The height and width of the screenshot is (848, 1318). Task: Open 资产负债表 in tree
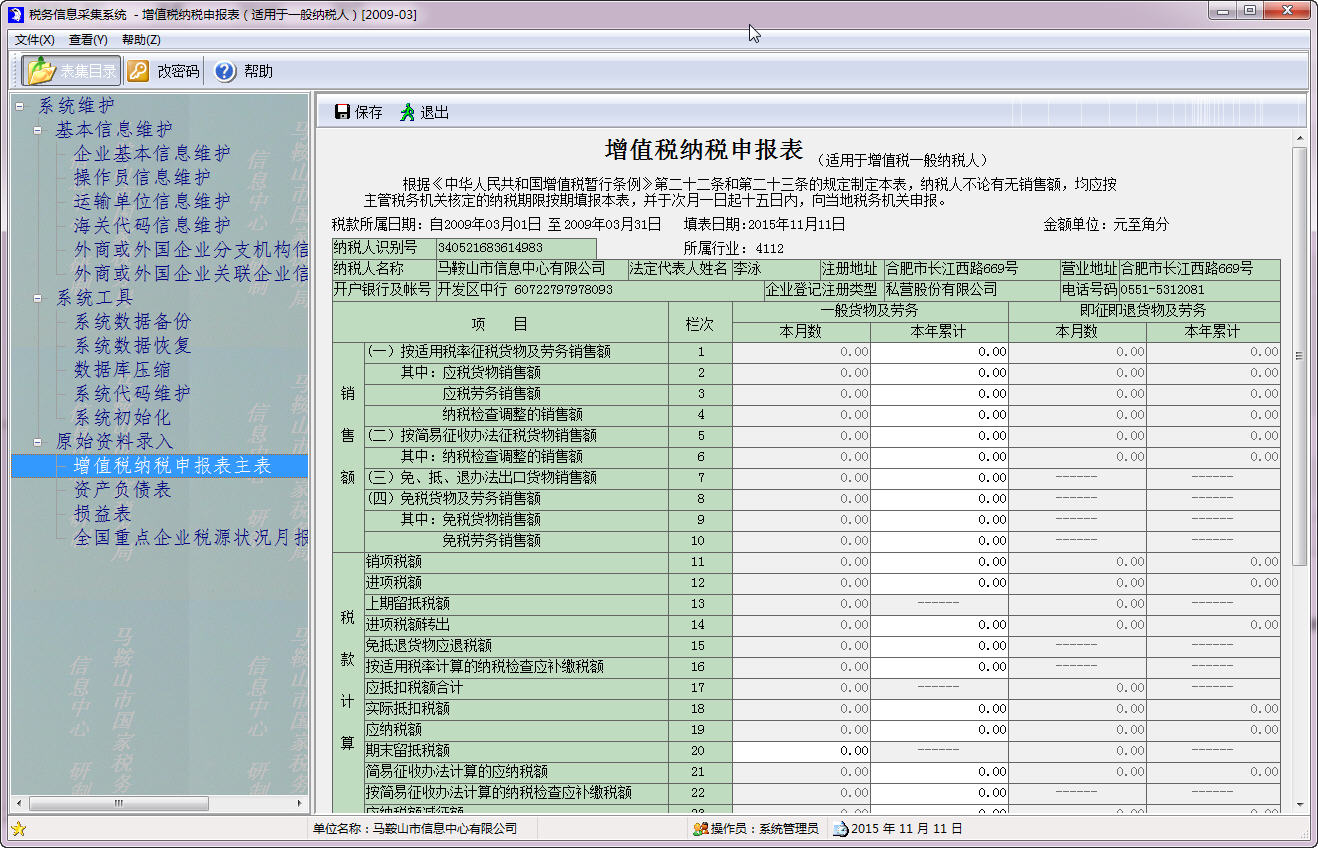point(122,489)
